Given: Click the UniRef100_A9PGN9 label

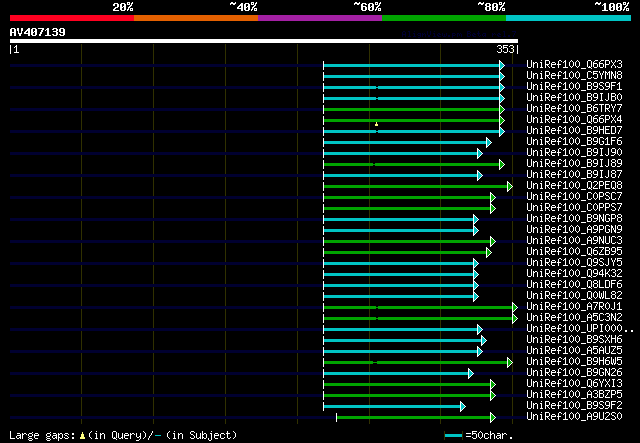Looking at the screenshot, I should (574, 230).
